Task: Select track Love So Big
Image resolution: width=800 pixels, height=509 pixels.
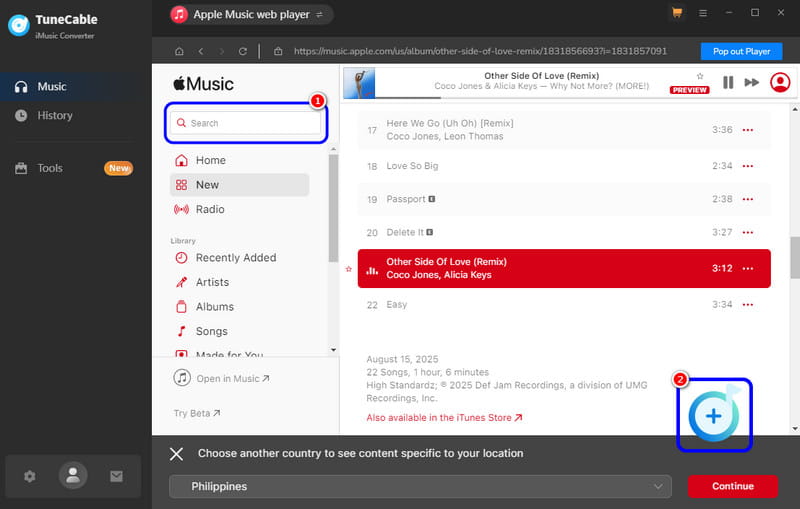Action: pyautogui.click(x=564, y=166)
